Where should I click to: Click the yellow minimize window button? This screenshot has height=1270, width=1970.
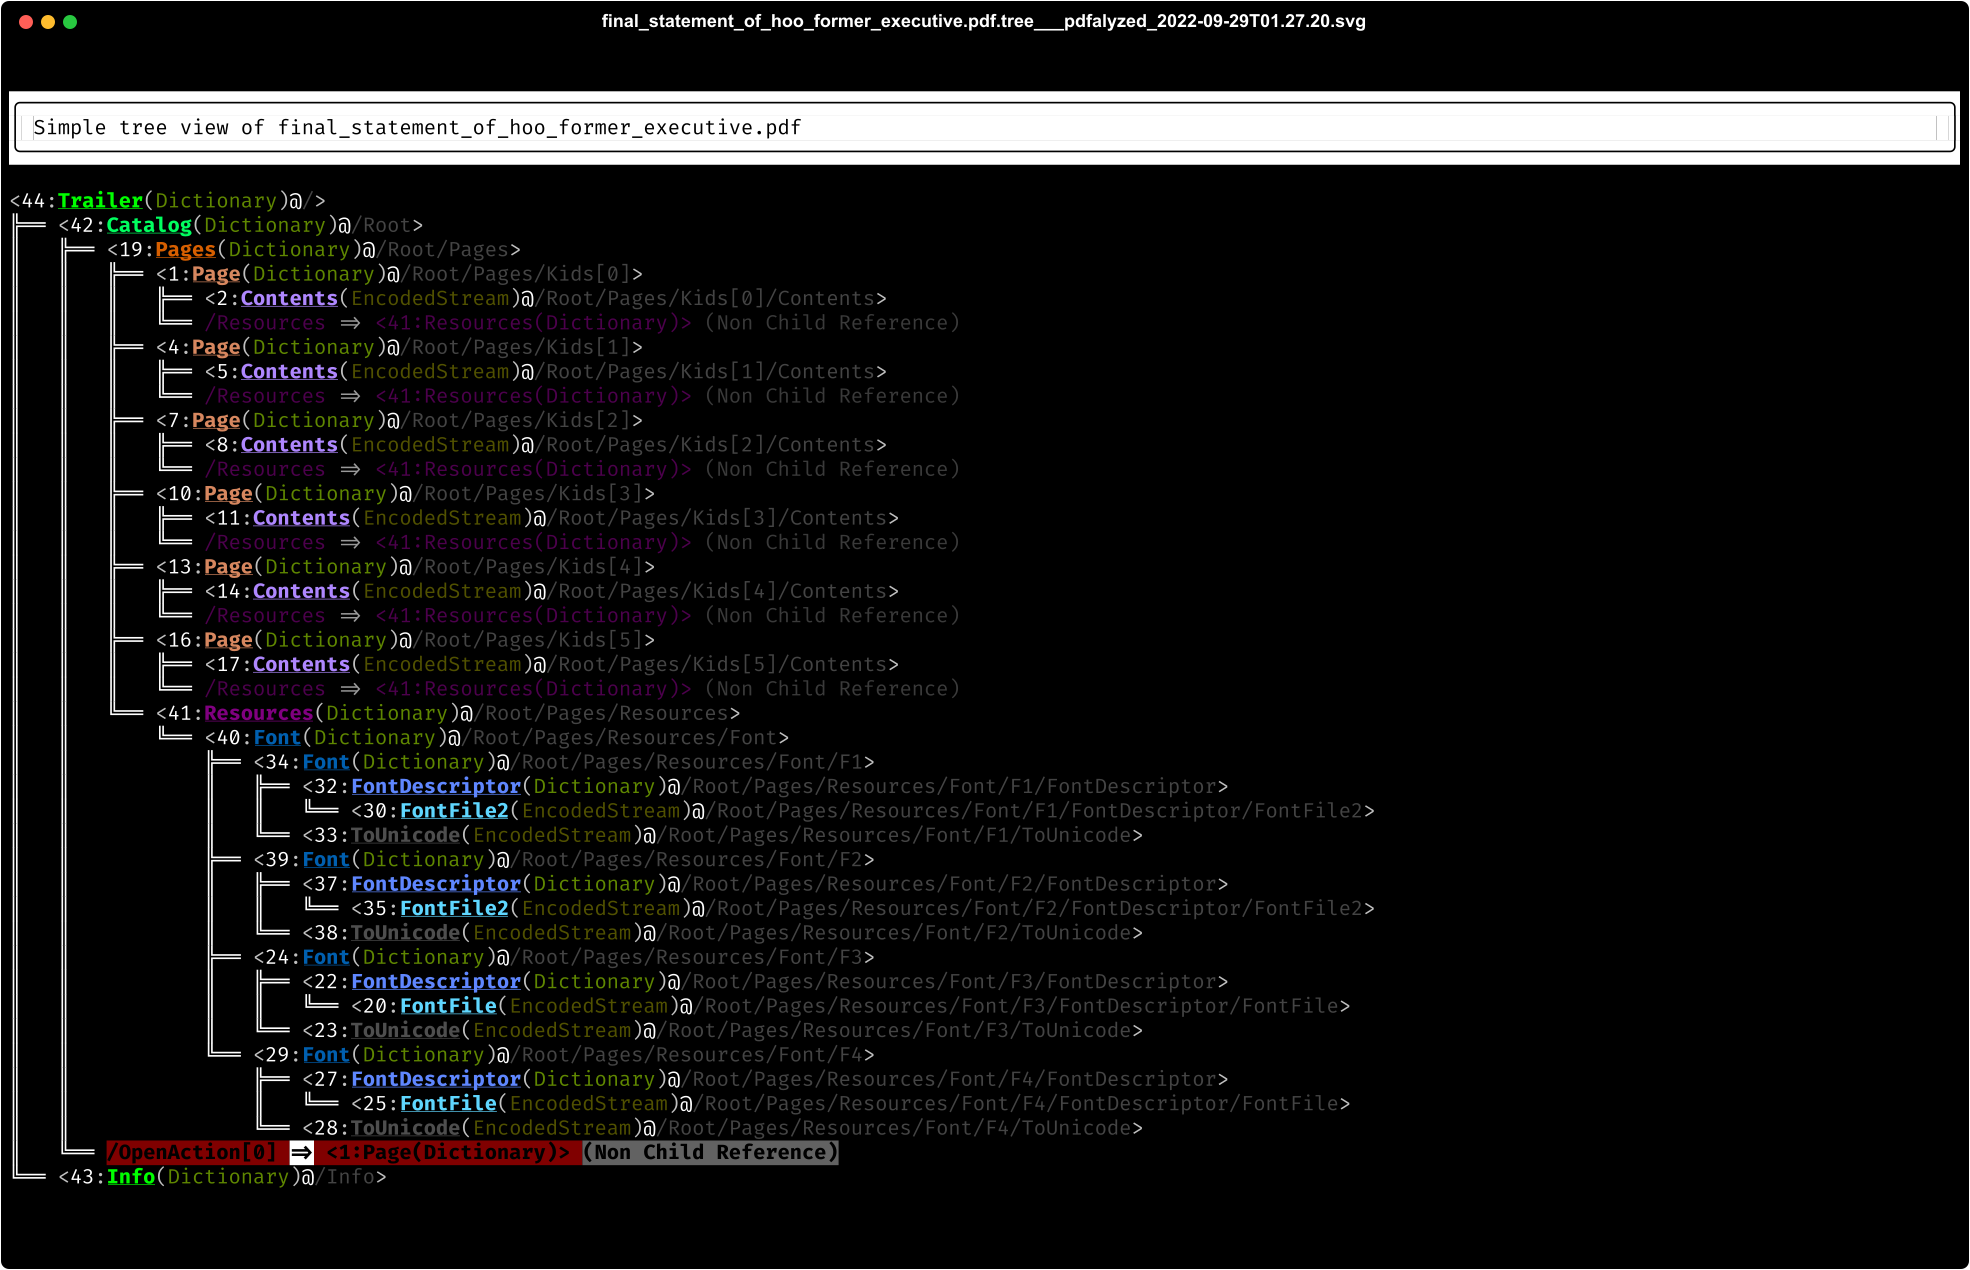point(48,22)
